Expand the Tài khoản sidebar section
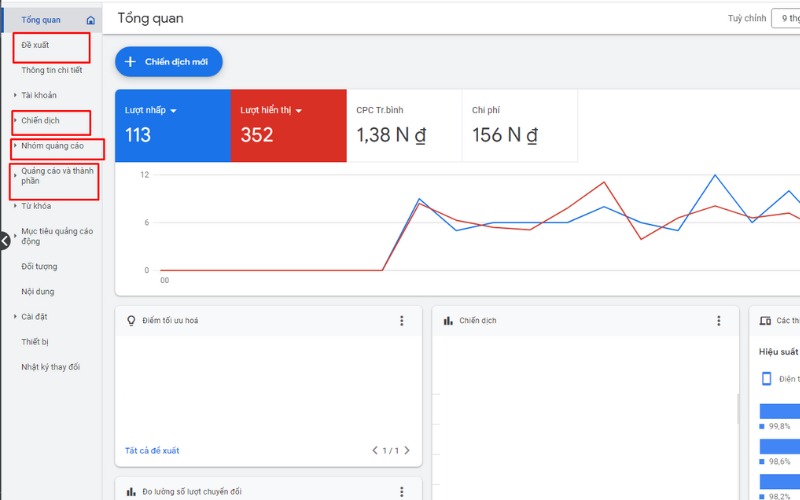The width and height of the screenshot is (800, 500). [x=15, y=96]
